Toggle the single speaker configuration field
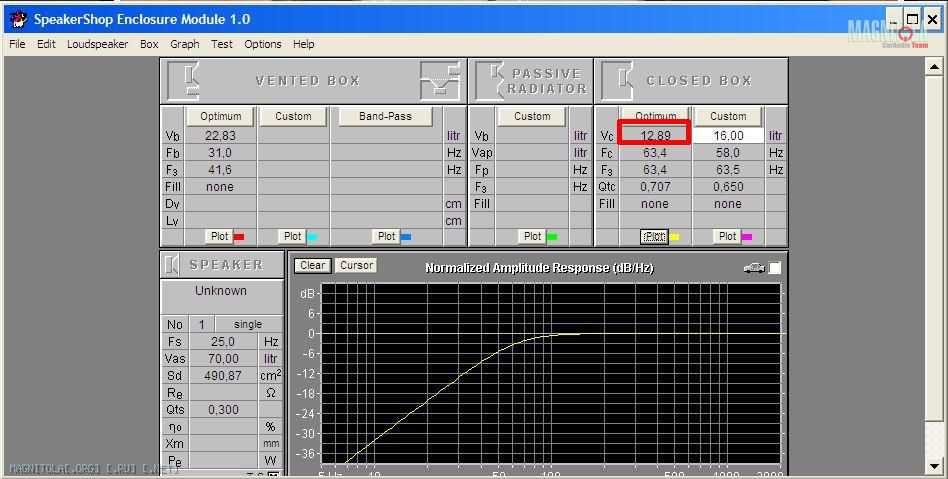This screenshot has width=948, height=479. (x=247, y=324)
